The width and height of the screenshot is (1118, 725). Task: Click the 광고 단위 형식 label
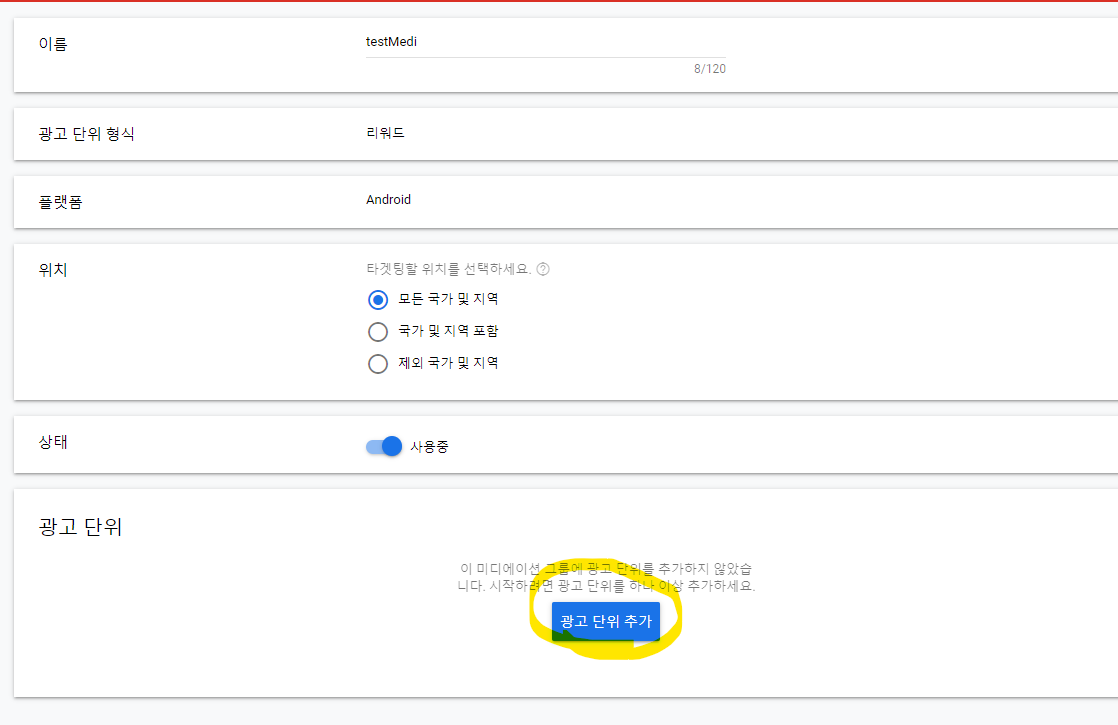click(86, 134)
